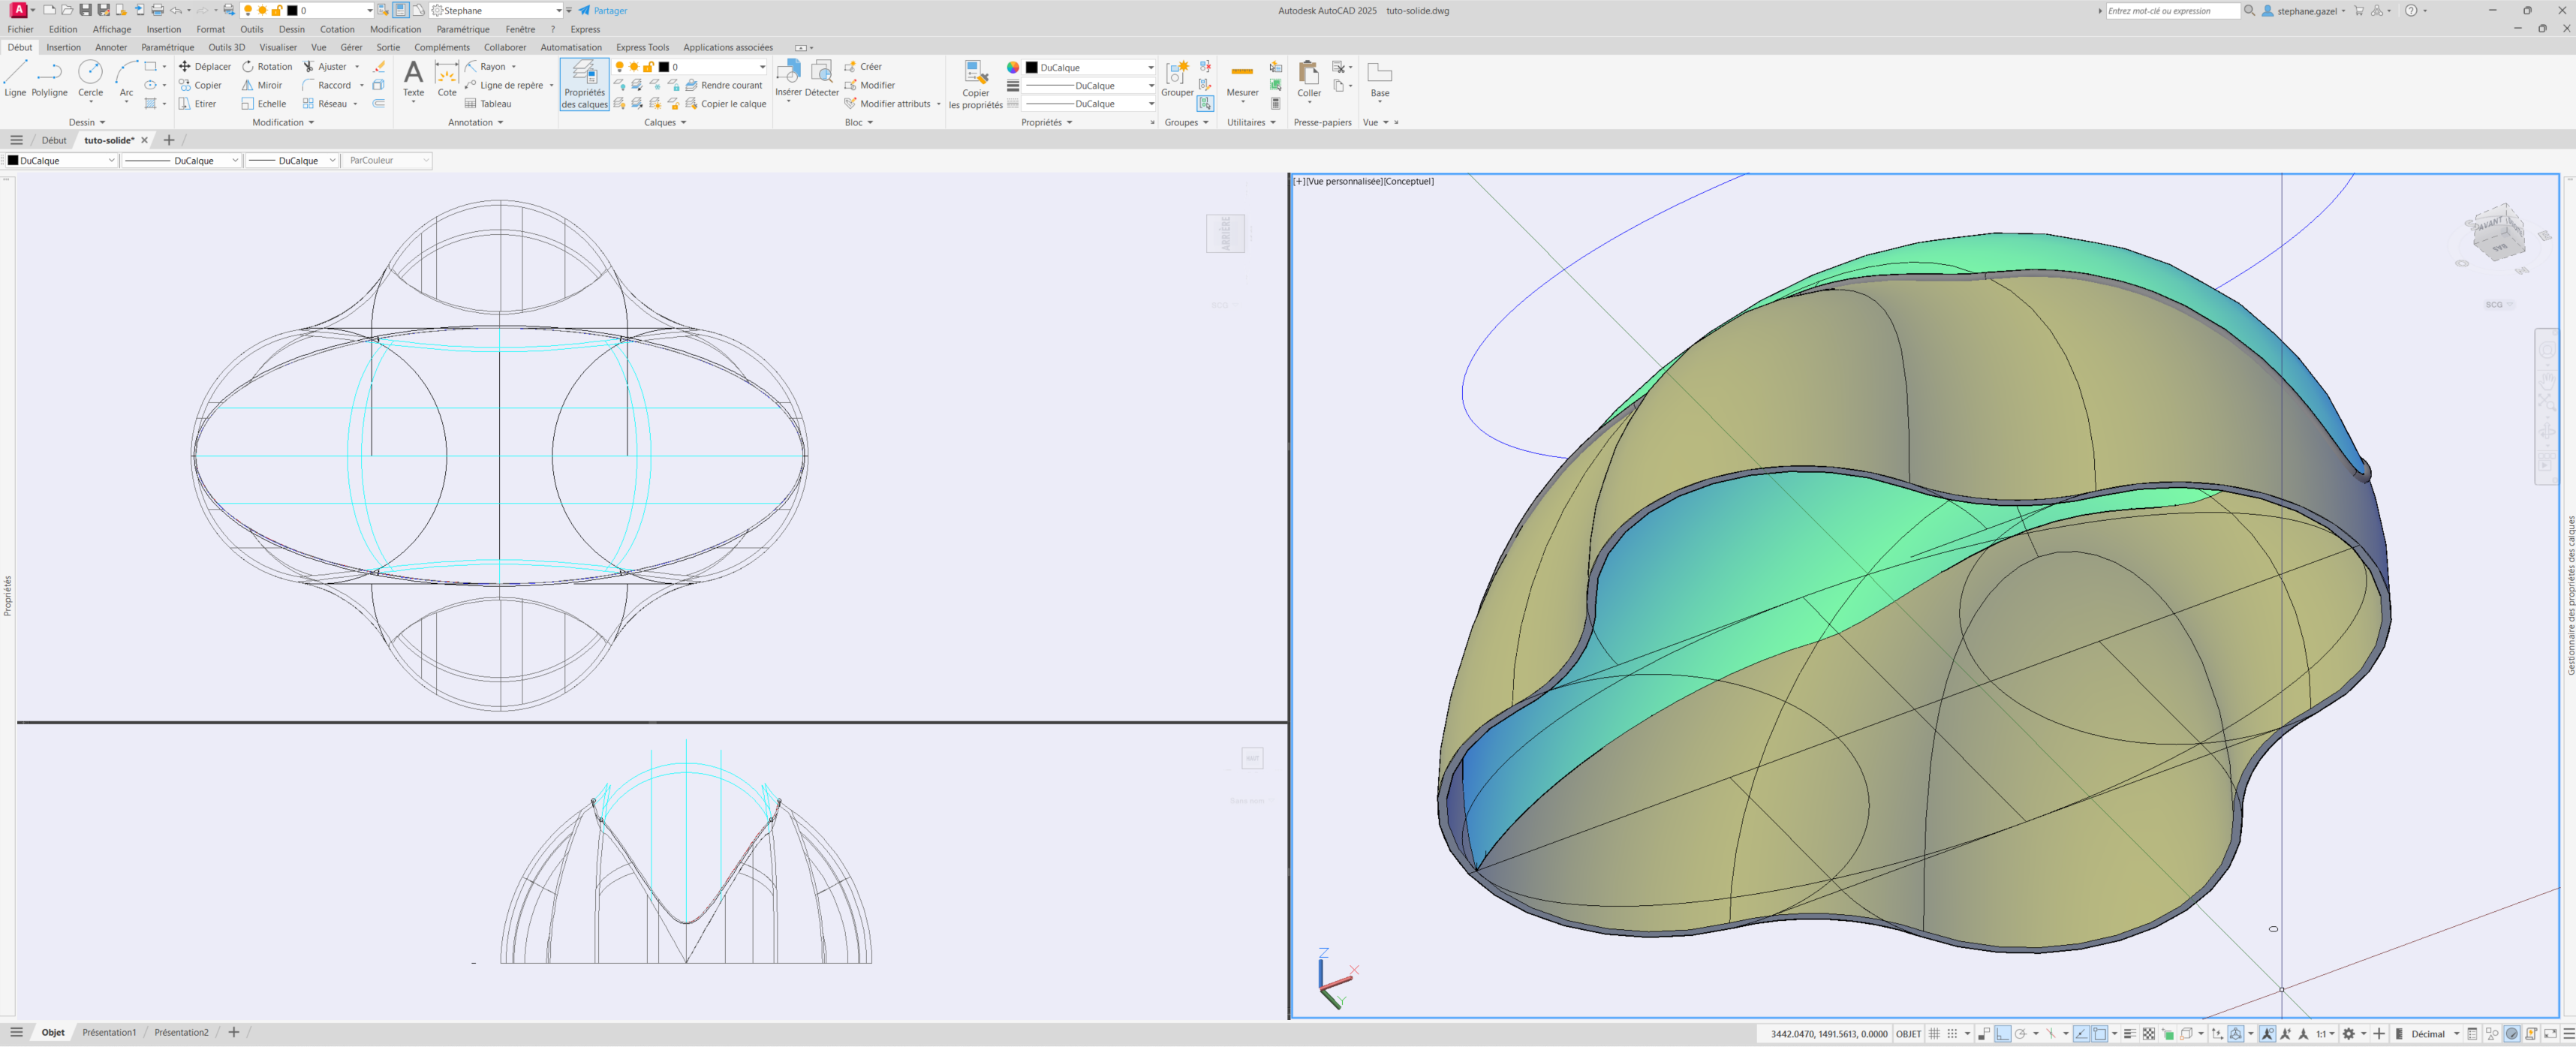The height and width of the screenshot is (1047, 2576).
Task: Toggle transparency display in status bar
Action: point(2148,1034)
